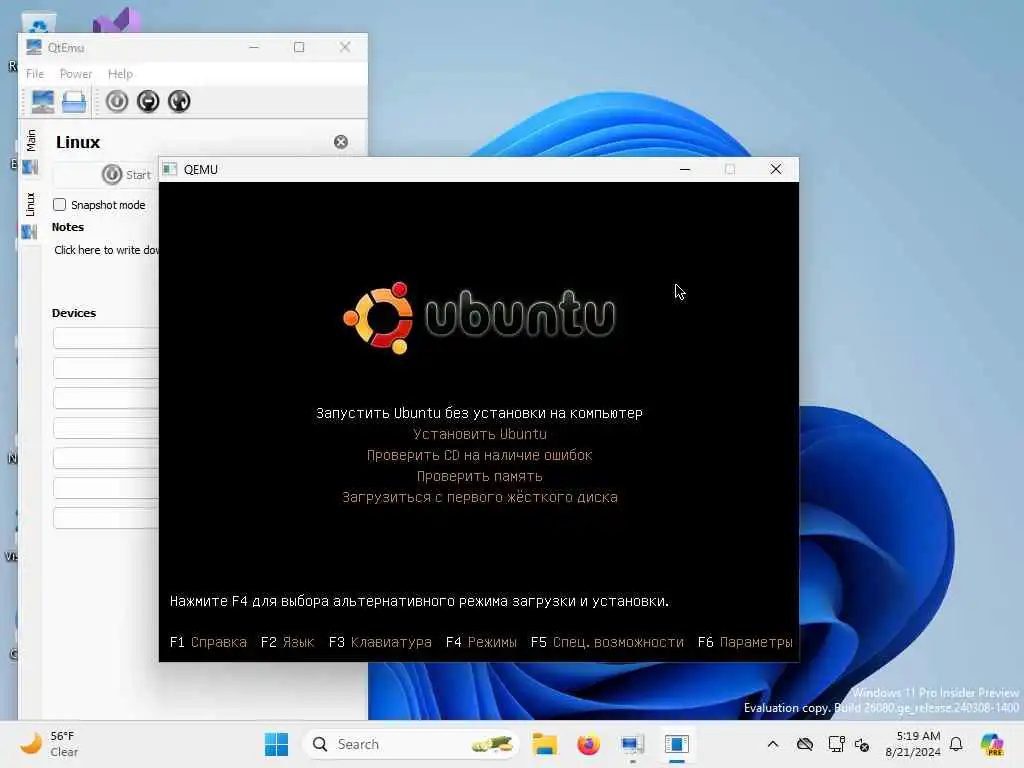
Task: Open the Help menu in QtEmu
Action: click(120, 74)
